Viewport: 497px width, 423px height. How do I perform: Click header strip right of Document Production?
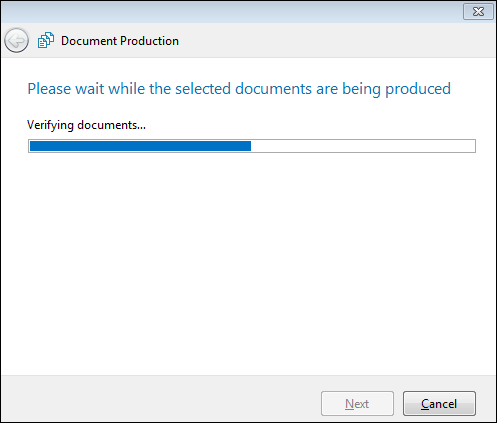pos(337,41)
